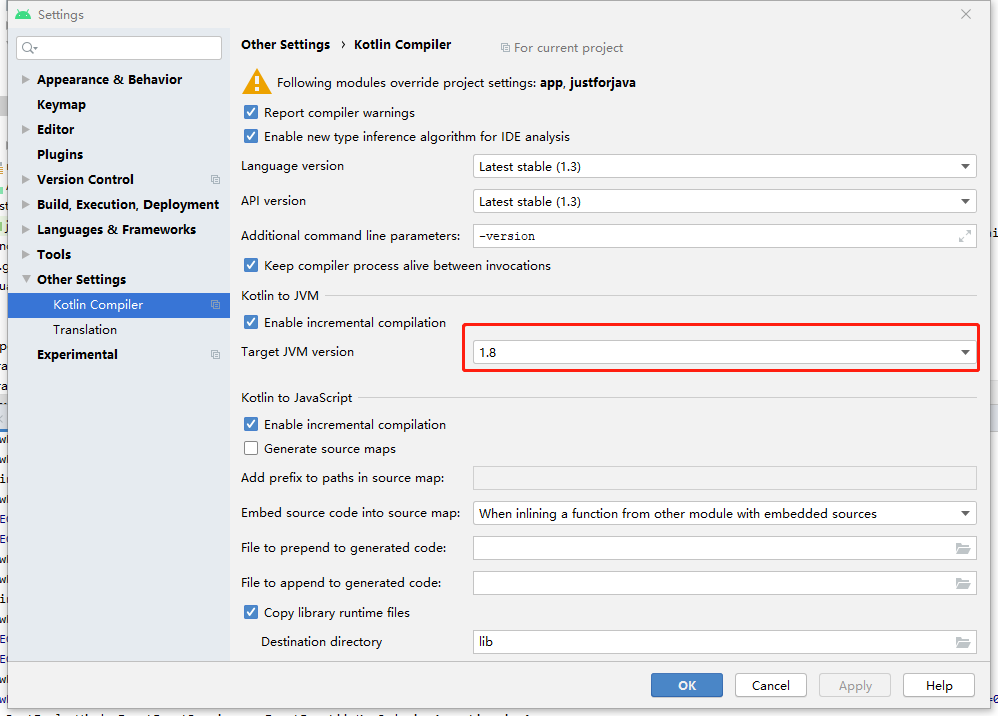This screenshot has width=998, height=716.
Task: Click folder browse icon for file to prepend
Action: [963, 548]
